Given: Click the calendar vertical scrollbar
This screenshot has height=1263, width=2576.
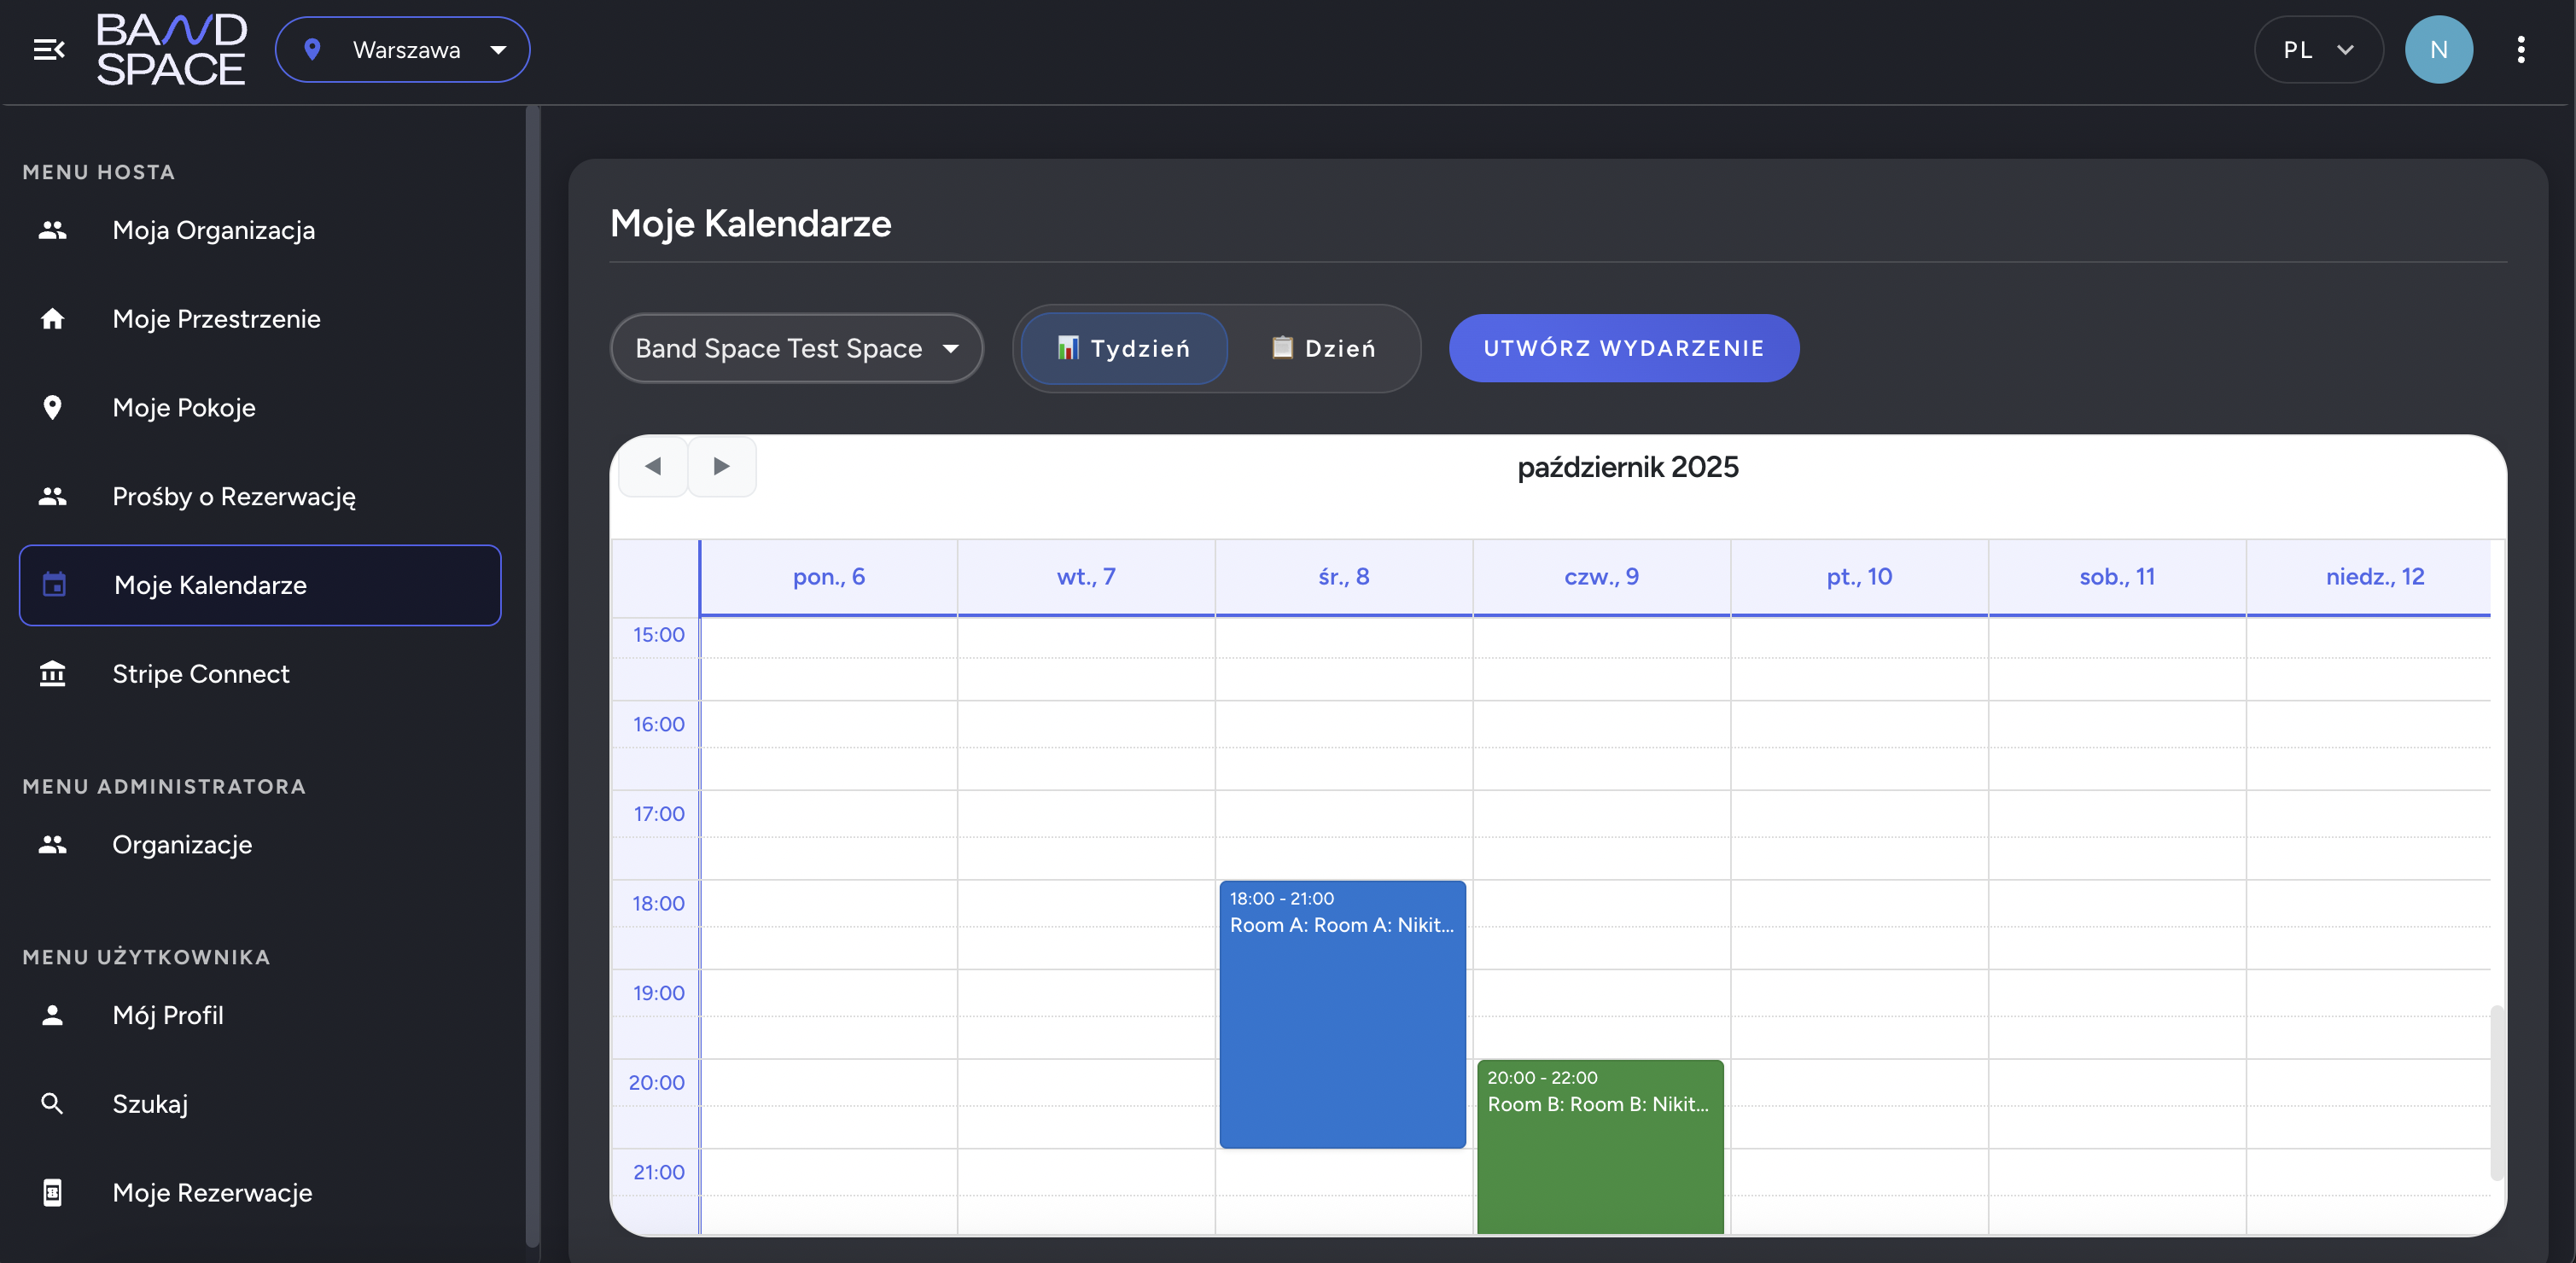Looking at the screenshot, I should pos(2496,1092).
